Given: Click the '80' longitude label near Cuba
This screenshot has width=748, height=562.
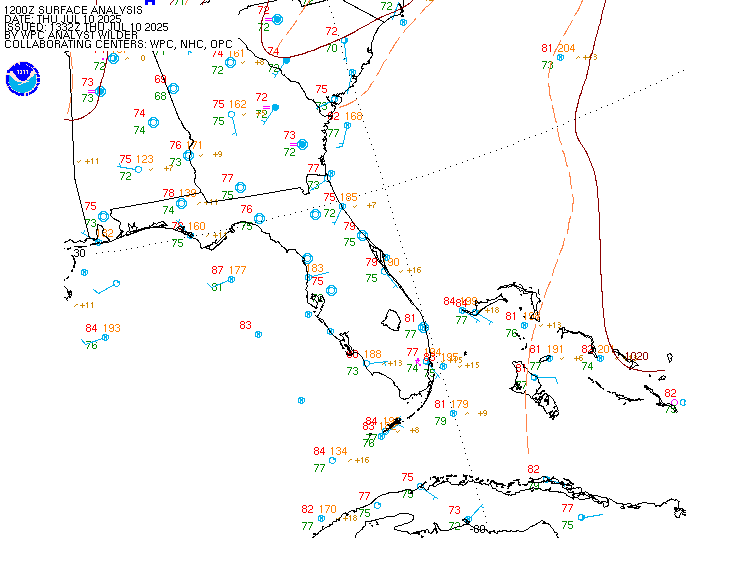Looking at the screenshot, I should click(x=479, y=529).
